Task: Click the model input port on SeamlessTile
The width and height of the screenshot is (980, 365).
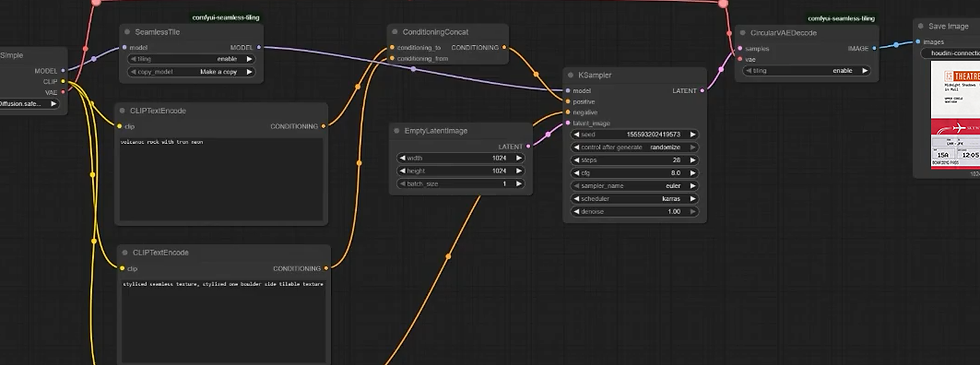Action: 124,48
